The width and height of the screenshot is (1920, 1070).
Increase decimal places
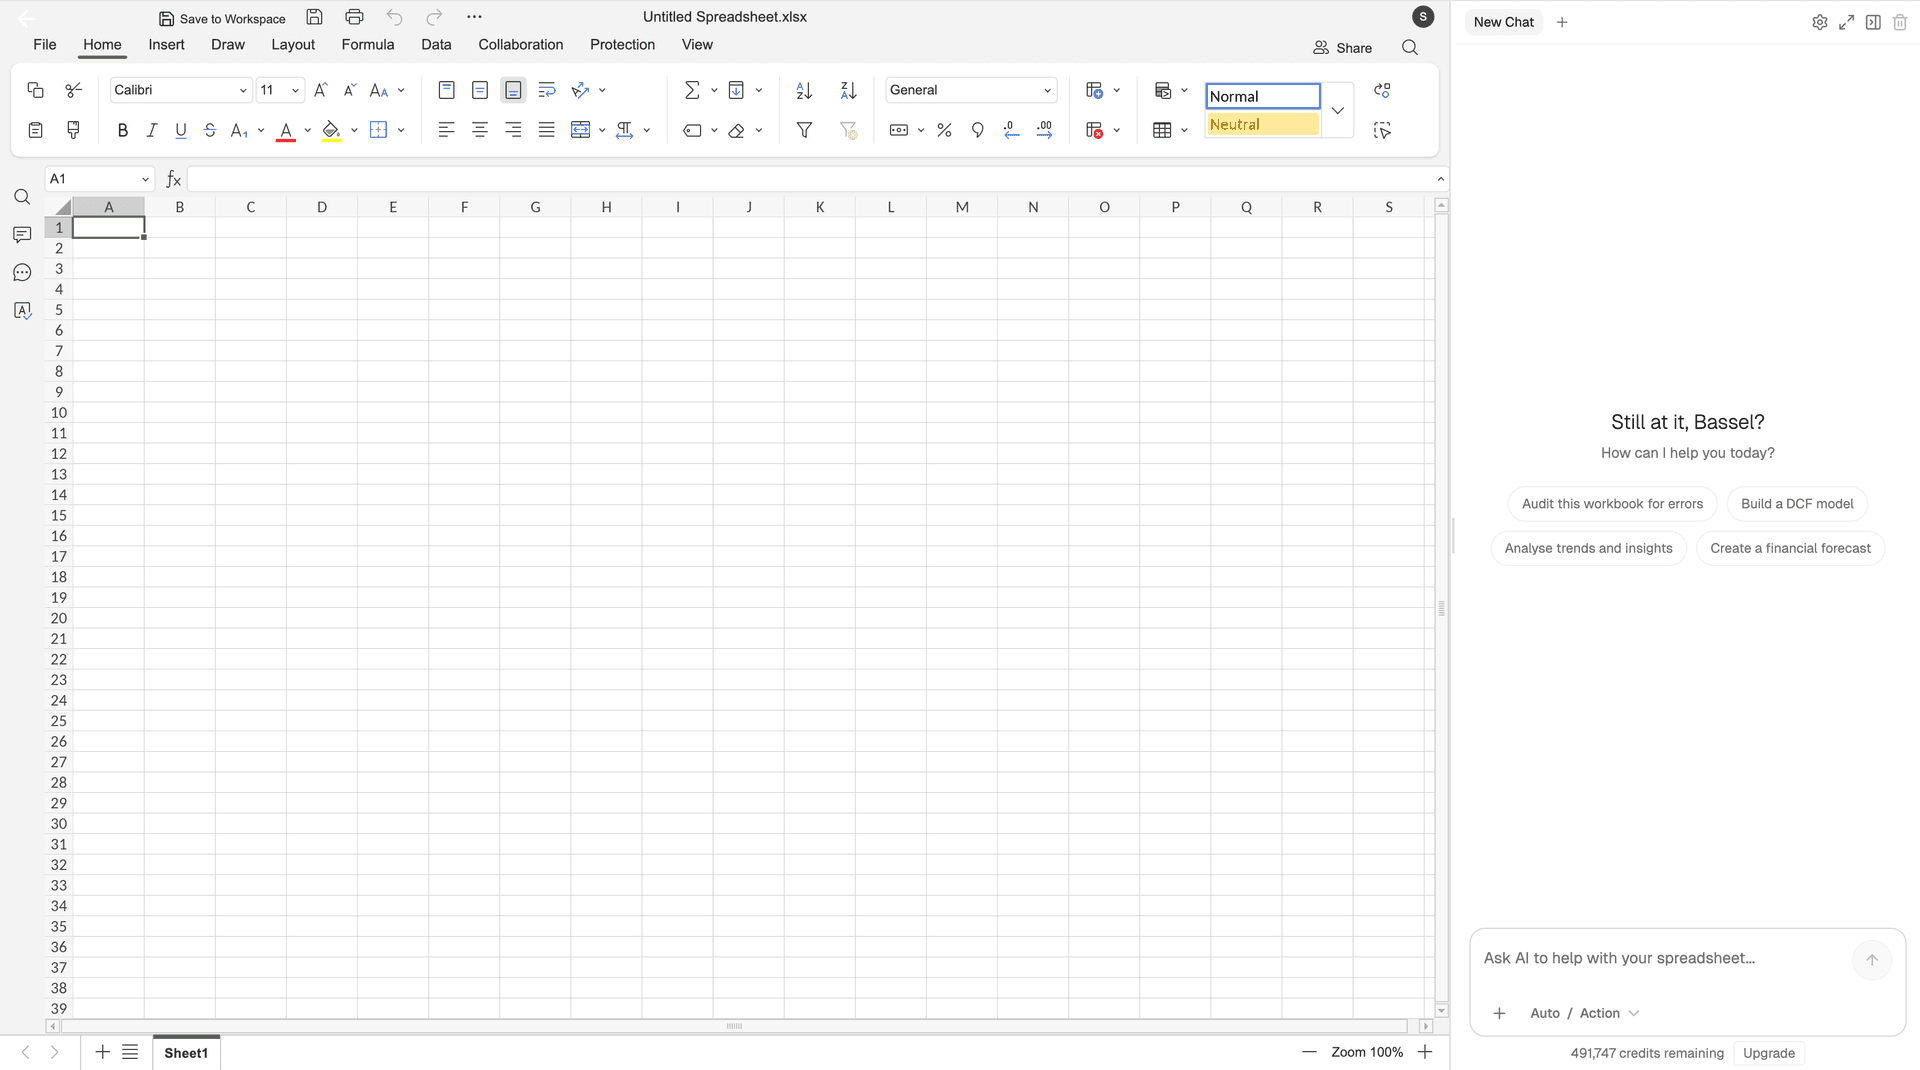coord(1045,130)
